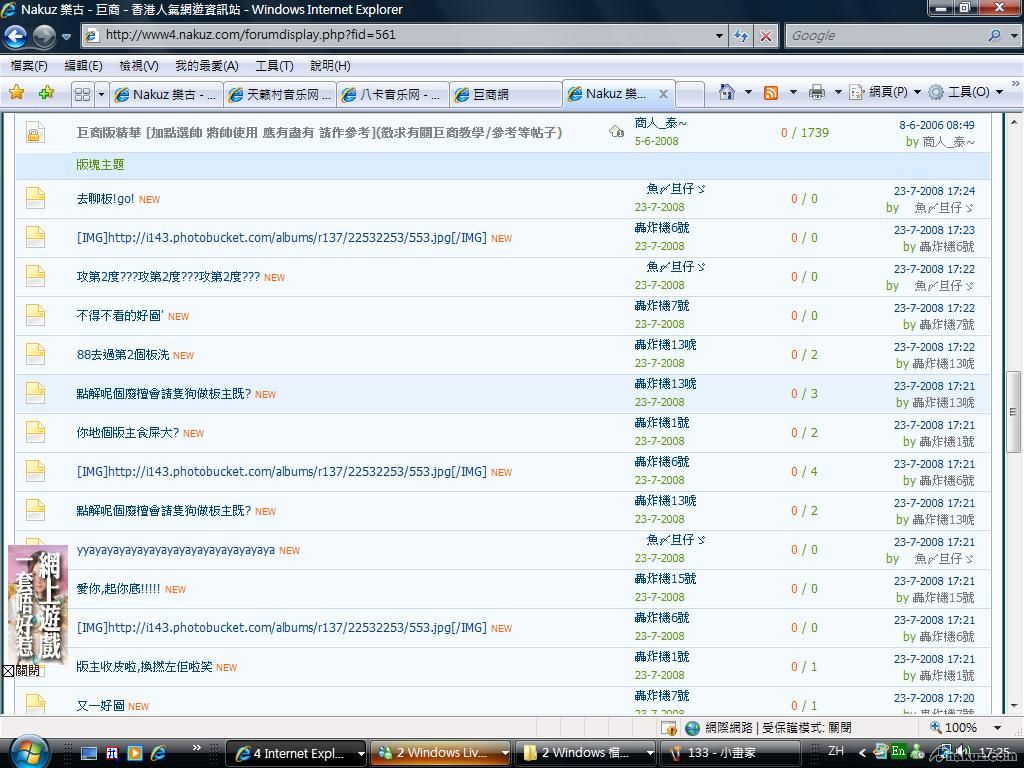Click the Print icon
This screenshot has height=768, width=1024.
pos(816,92)
